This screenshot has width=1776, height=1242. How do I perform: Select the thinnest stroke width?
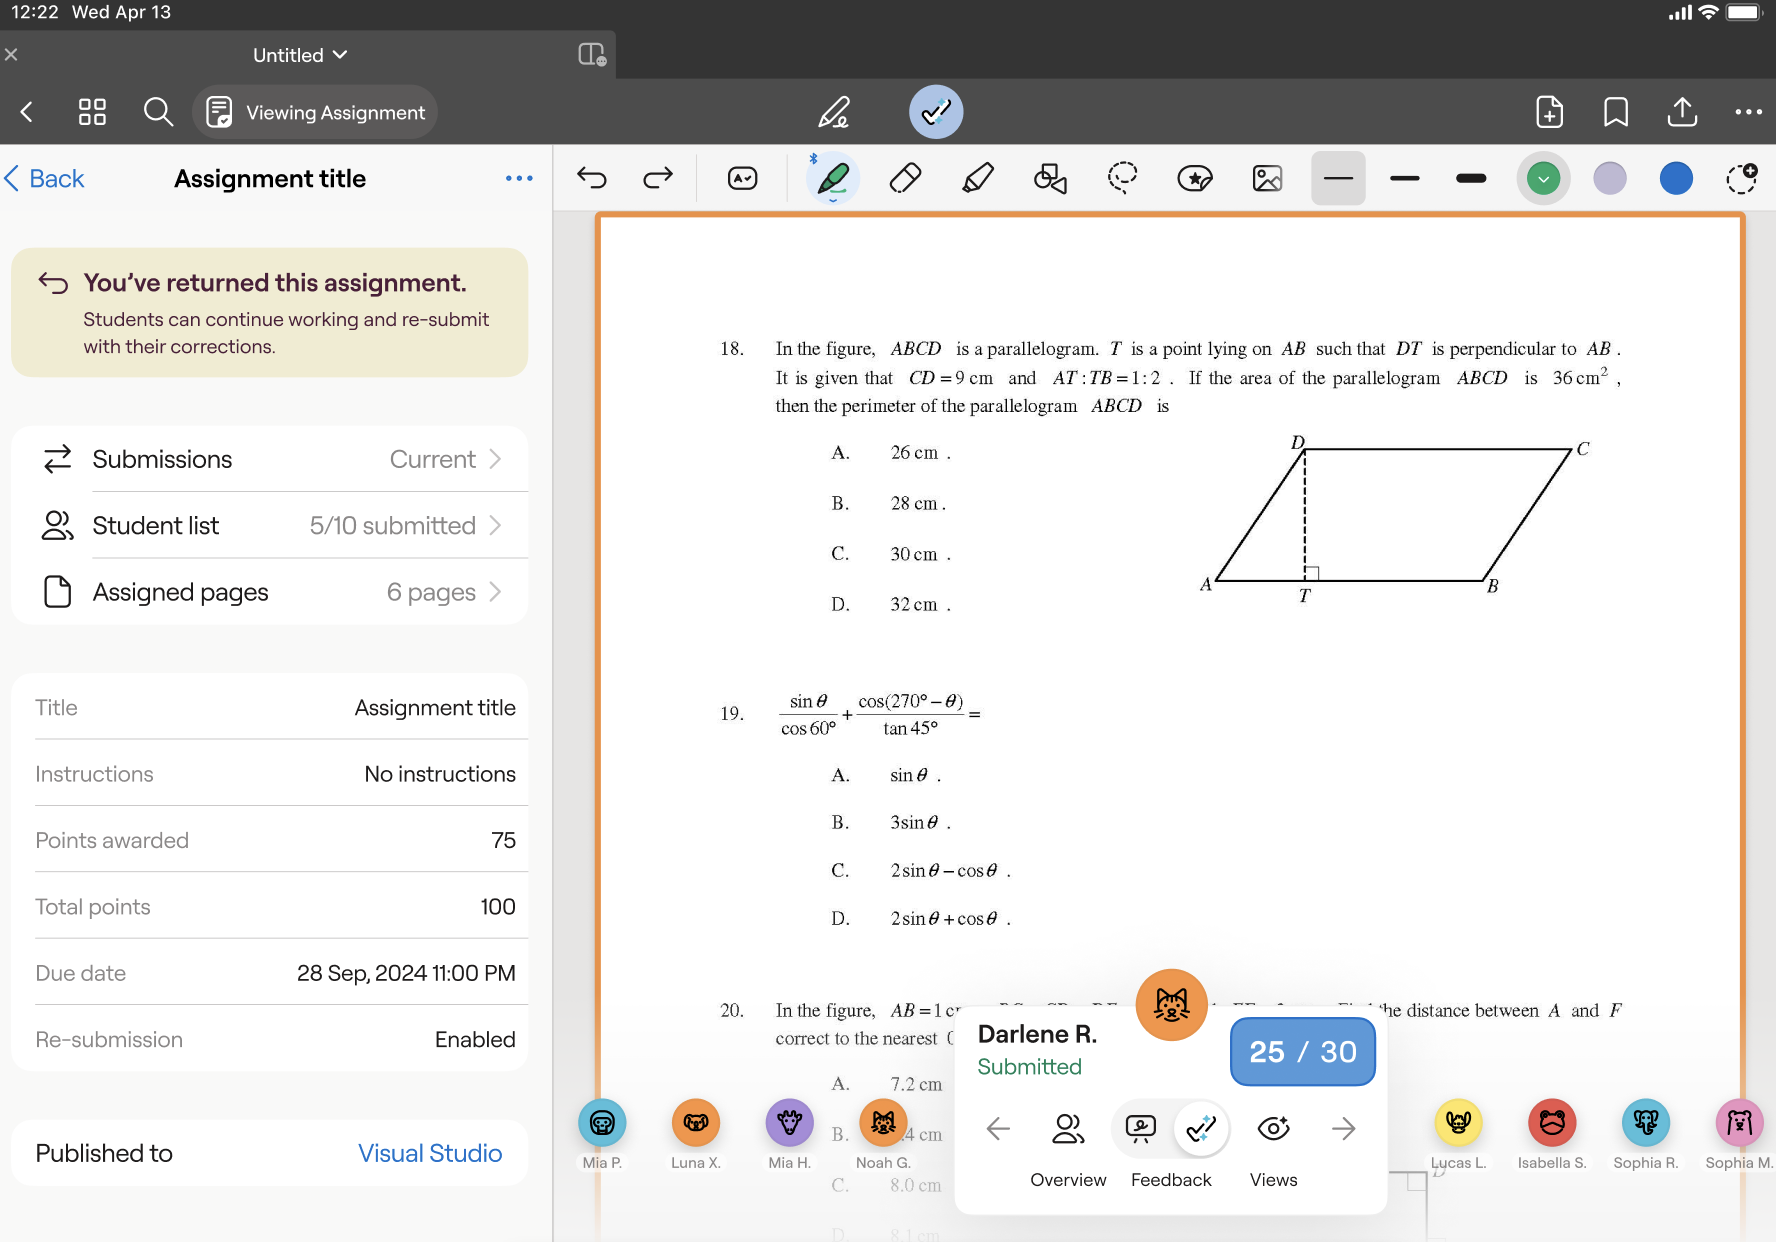tap(1338, 179)
